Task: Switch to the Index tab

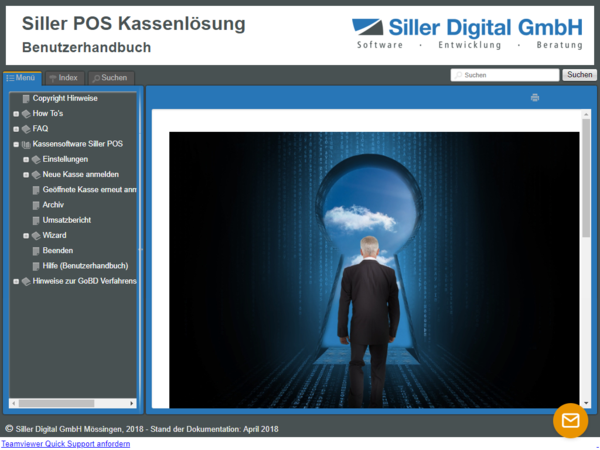Action: (62, 77)
